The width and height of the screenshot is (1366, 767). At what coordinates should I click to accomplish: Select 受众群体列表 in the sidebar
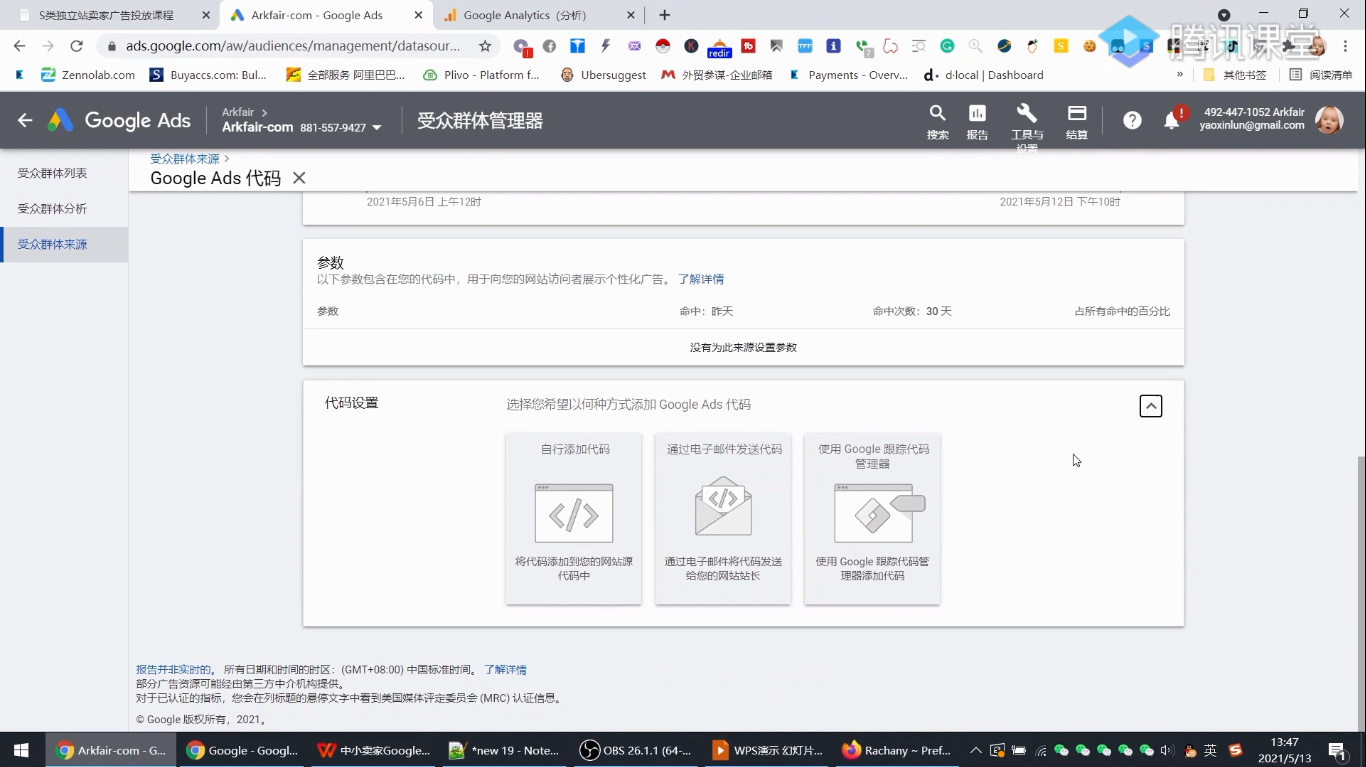[51, 172]
